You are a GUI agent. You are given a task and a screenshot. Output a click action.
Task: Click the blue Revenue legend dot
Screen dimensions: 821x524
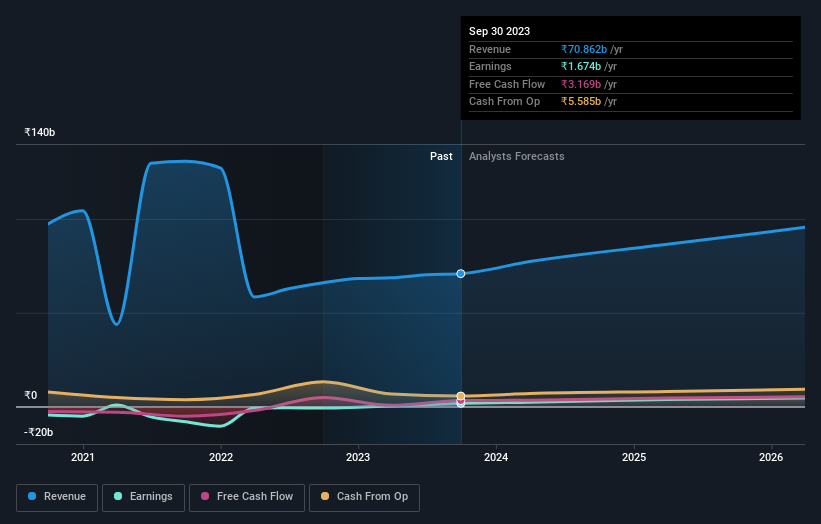coord(32,496)
